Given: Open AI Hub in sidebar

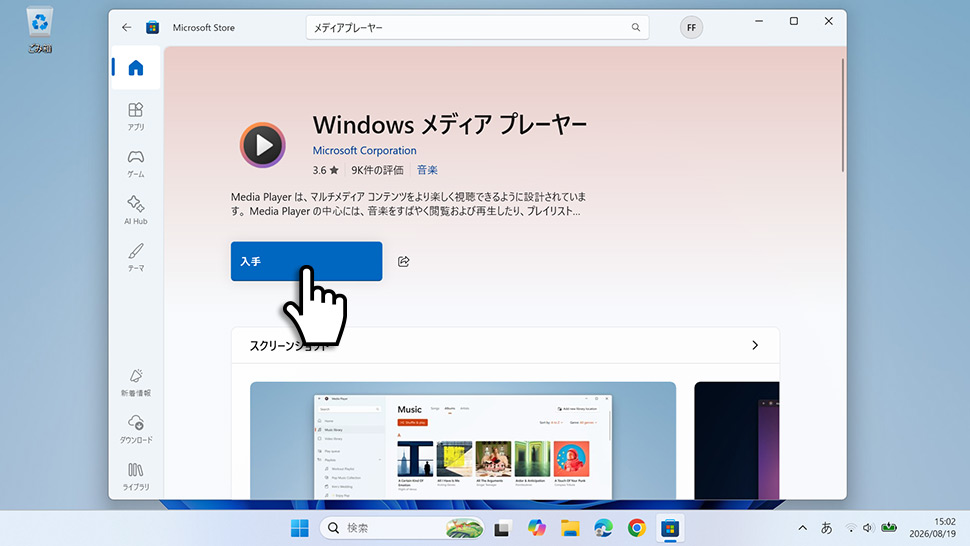Looking at the screenshot, I should tap(135, 210).
